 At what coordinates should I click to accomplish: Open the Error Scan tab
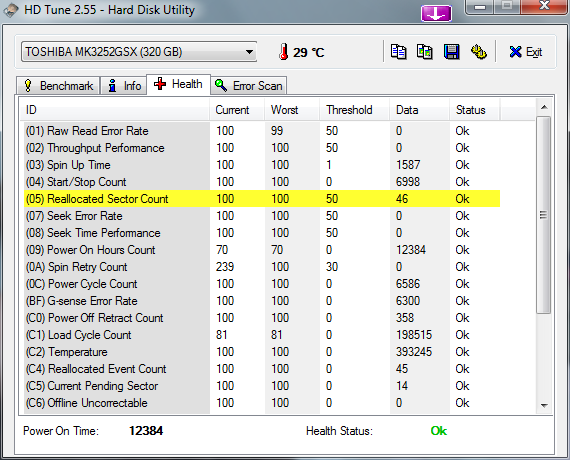click(x=249, y=86)
